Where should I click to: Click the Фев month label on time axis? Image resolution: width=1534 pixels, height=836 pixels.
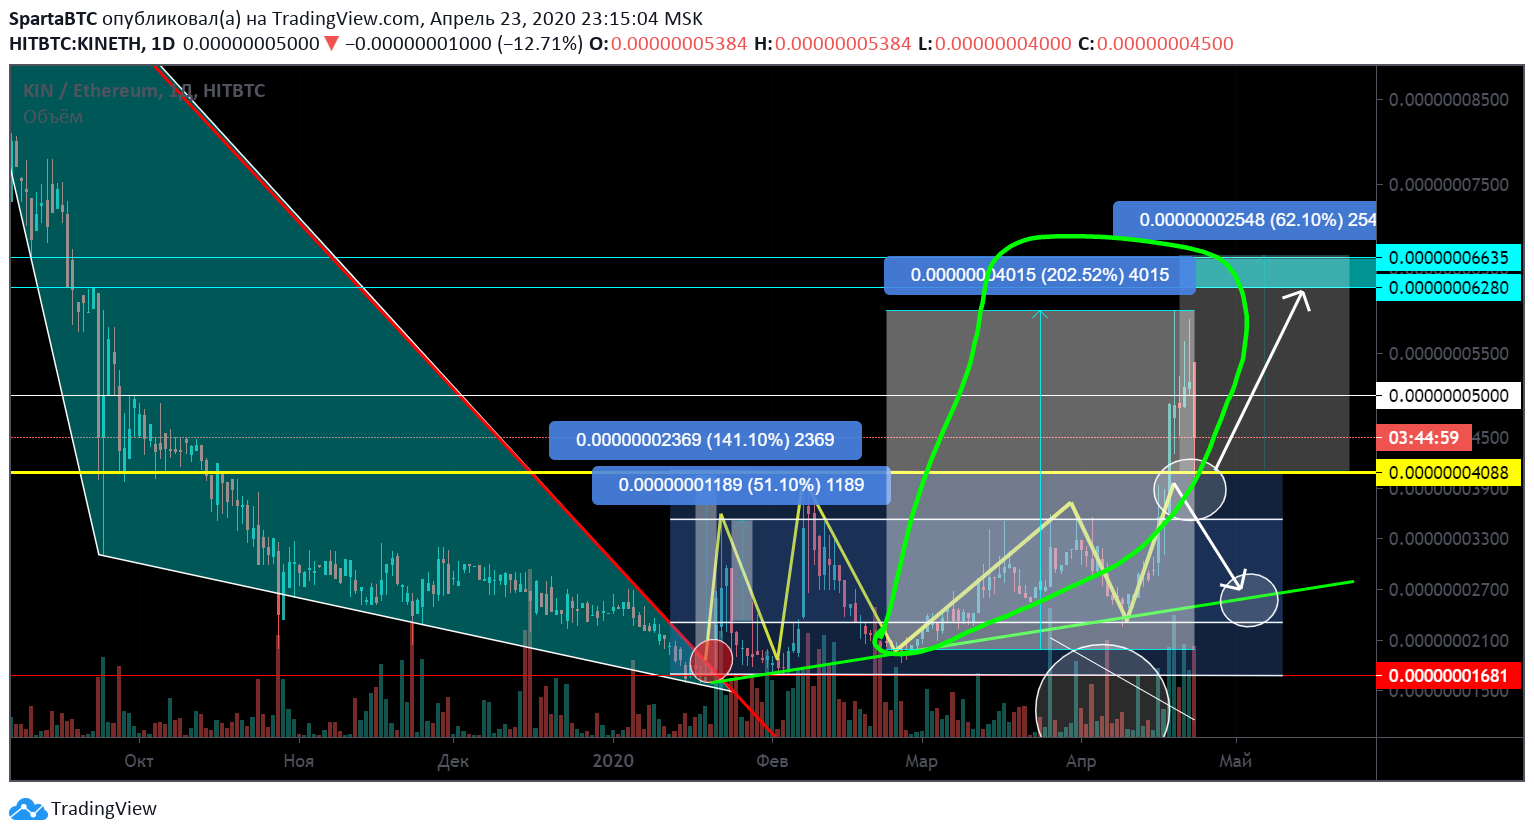[x=772, y=762]
